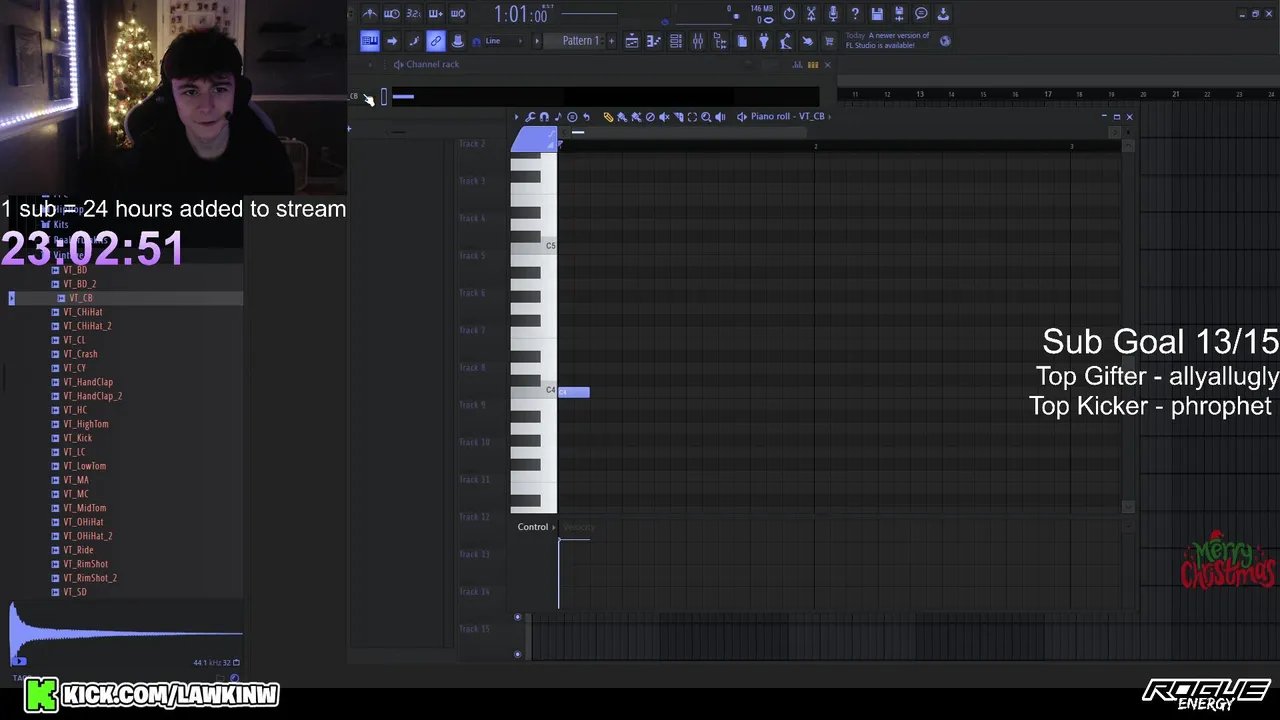The image size is (1280, 720).
Task: Select VT_HandClap_2 sample in browser
Action: (92, 396)
